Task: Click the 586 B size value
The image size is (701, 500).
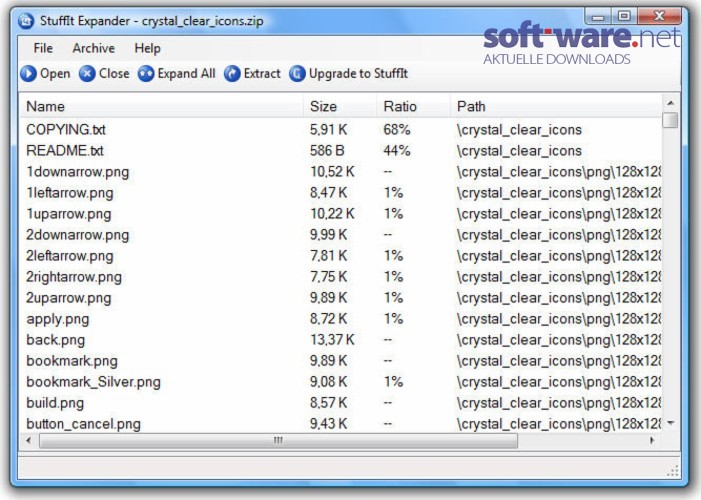Action: click(327, 151)
